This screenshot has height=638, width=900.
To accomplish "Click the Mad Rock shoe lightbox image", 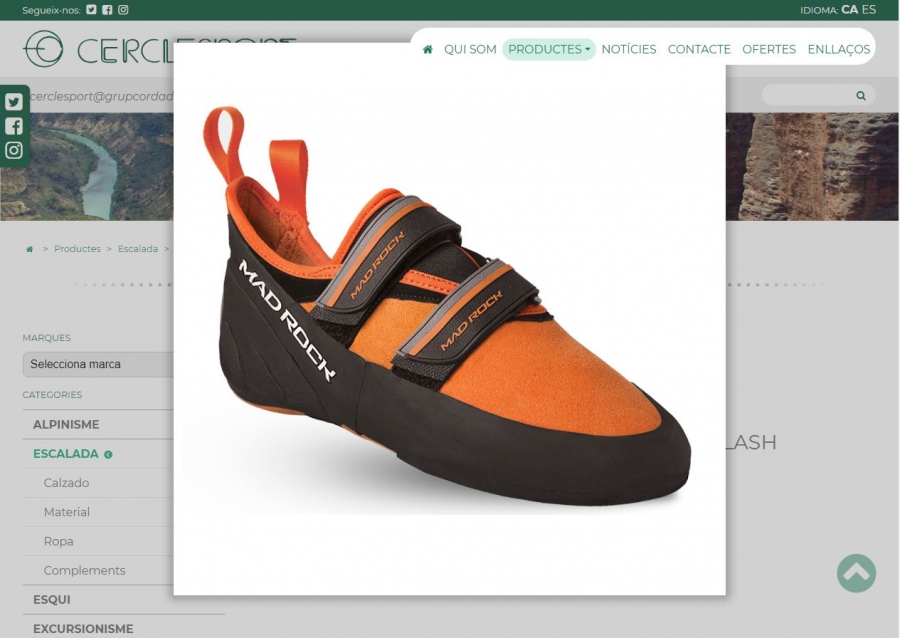I will (449, 318).
